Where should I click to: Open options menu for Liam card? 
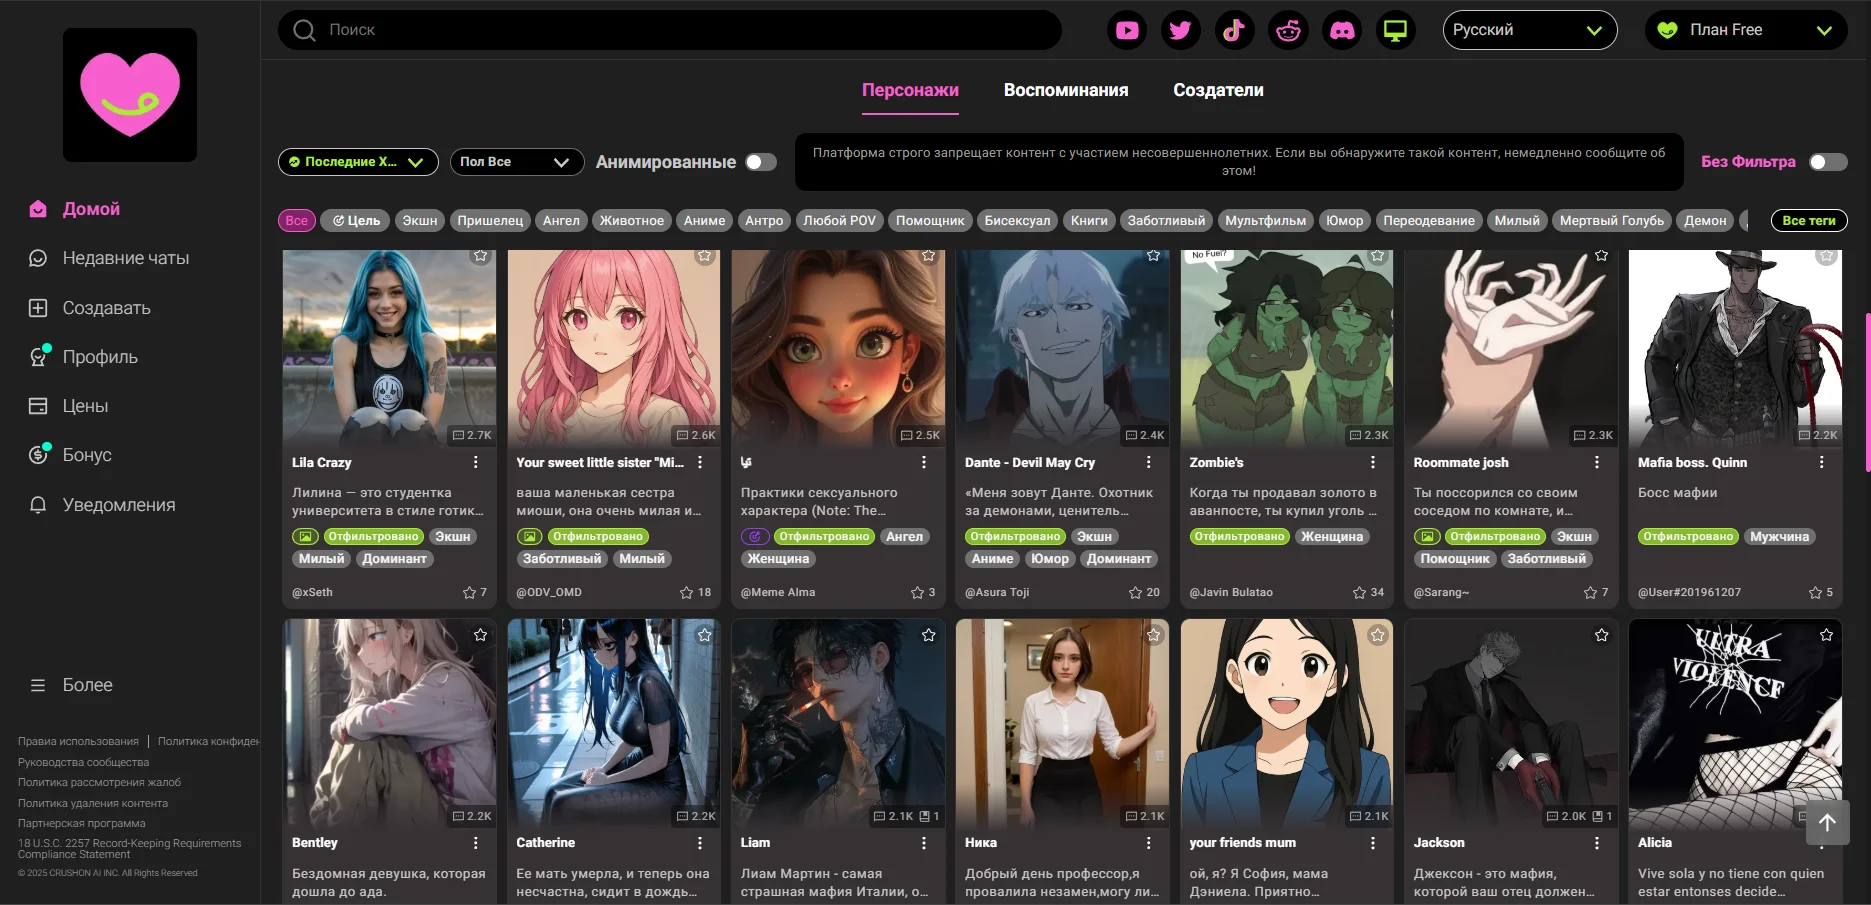(x=924, y=843)
